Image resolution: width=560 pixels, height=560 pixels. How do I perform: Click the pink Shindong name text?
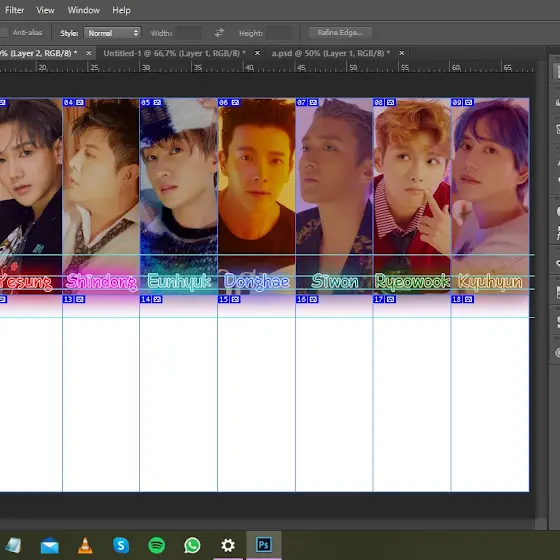(x=101, y=282)
